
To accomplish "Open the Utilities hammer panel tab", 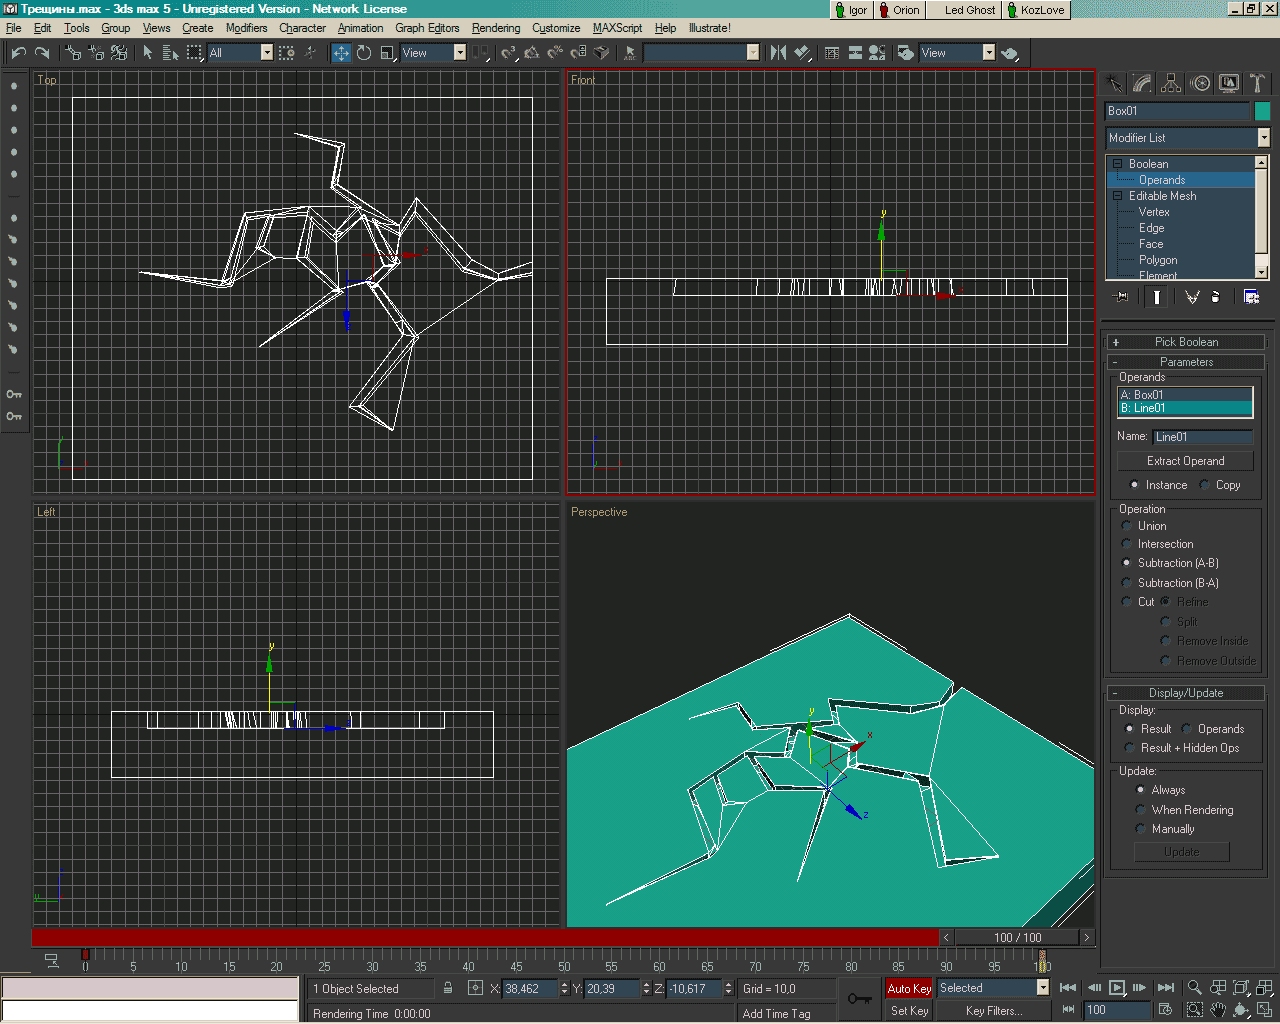I will [x=1257, y=84].
